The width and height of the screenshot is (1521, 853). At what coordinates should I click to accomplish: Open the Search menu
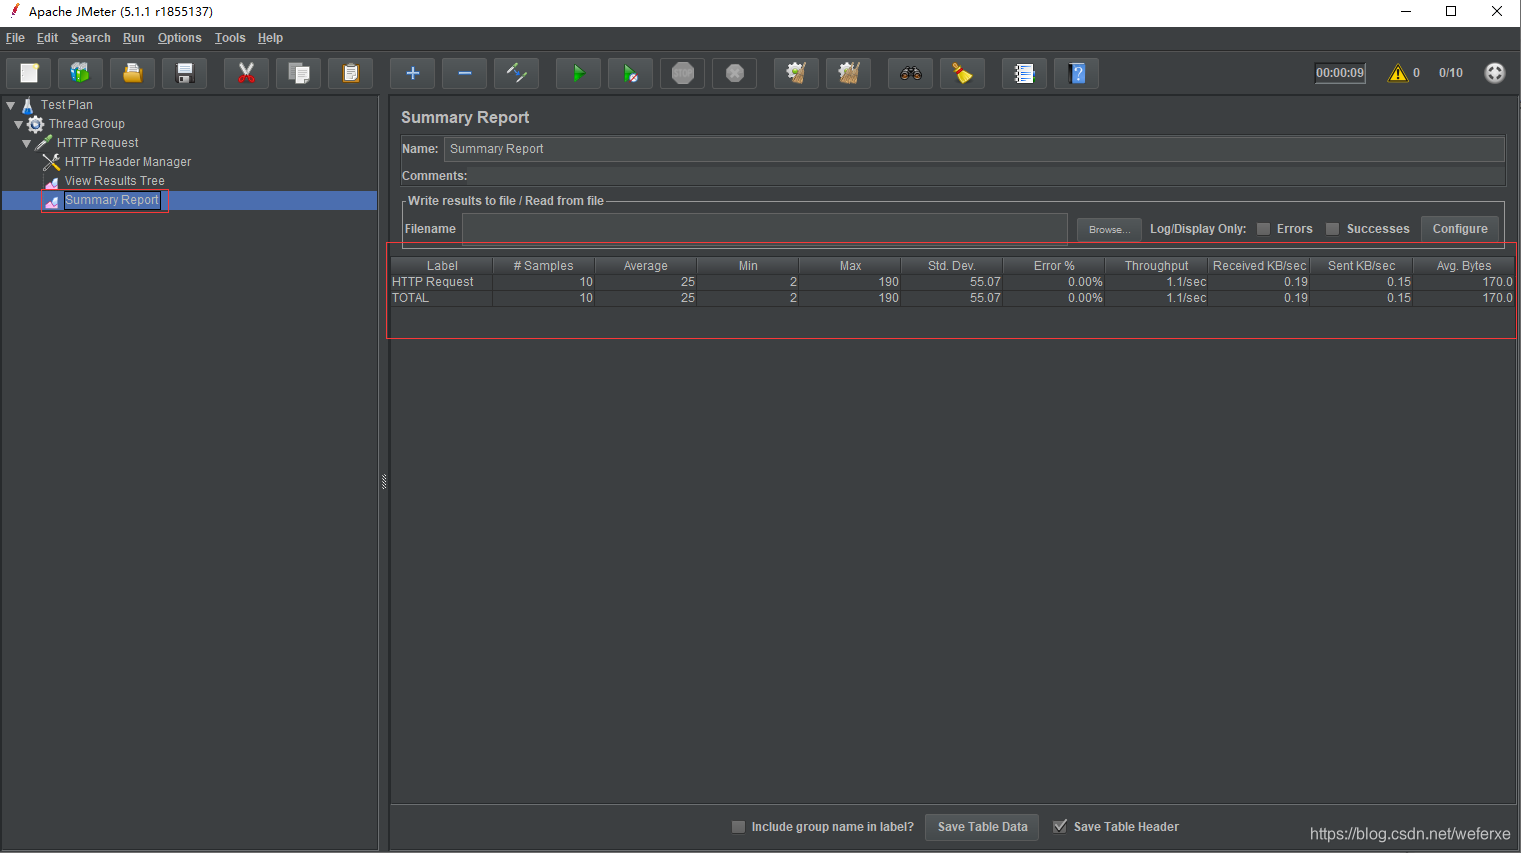[x=90, y=38]
